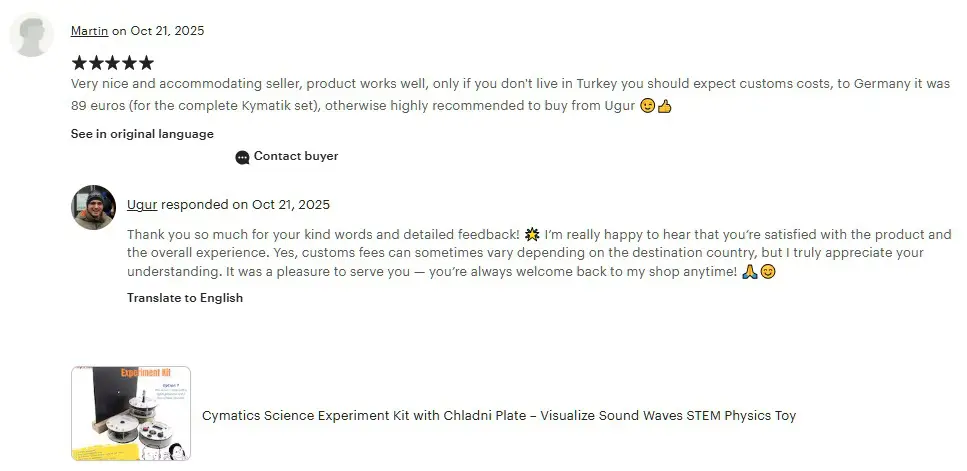Click the Contact buyer speech bubble icon
This screenshot has width=967, height=471.
[242, 157]
